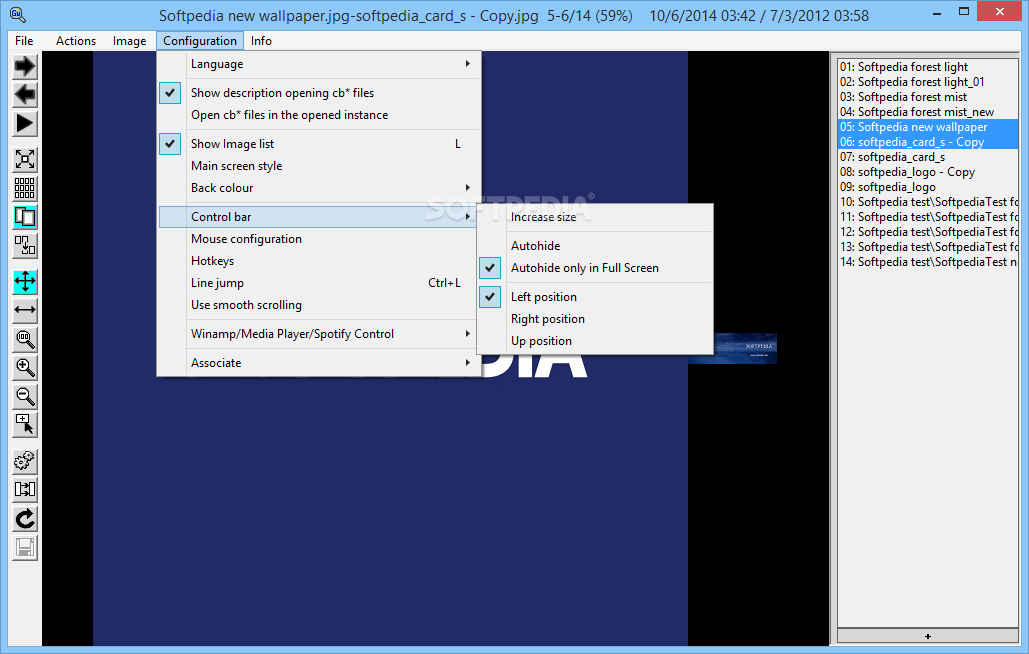Click Increase size in submenu
1029x654 pixels.
595,217
